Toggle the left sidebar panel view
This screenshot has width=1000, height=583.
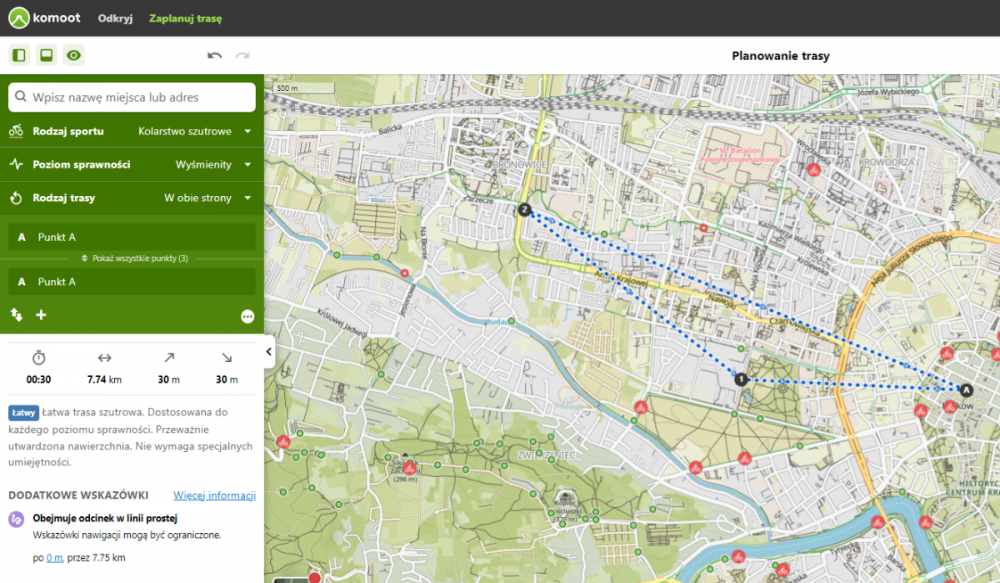[x=18, y=55]
